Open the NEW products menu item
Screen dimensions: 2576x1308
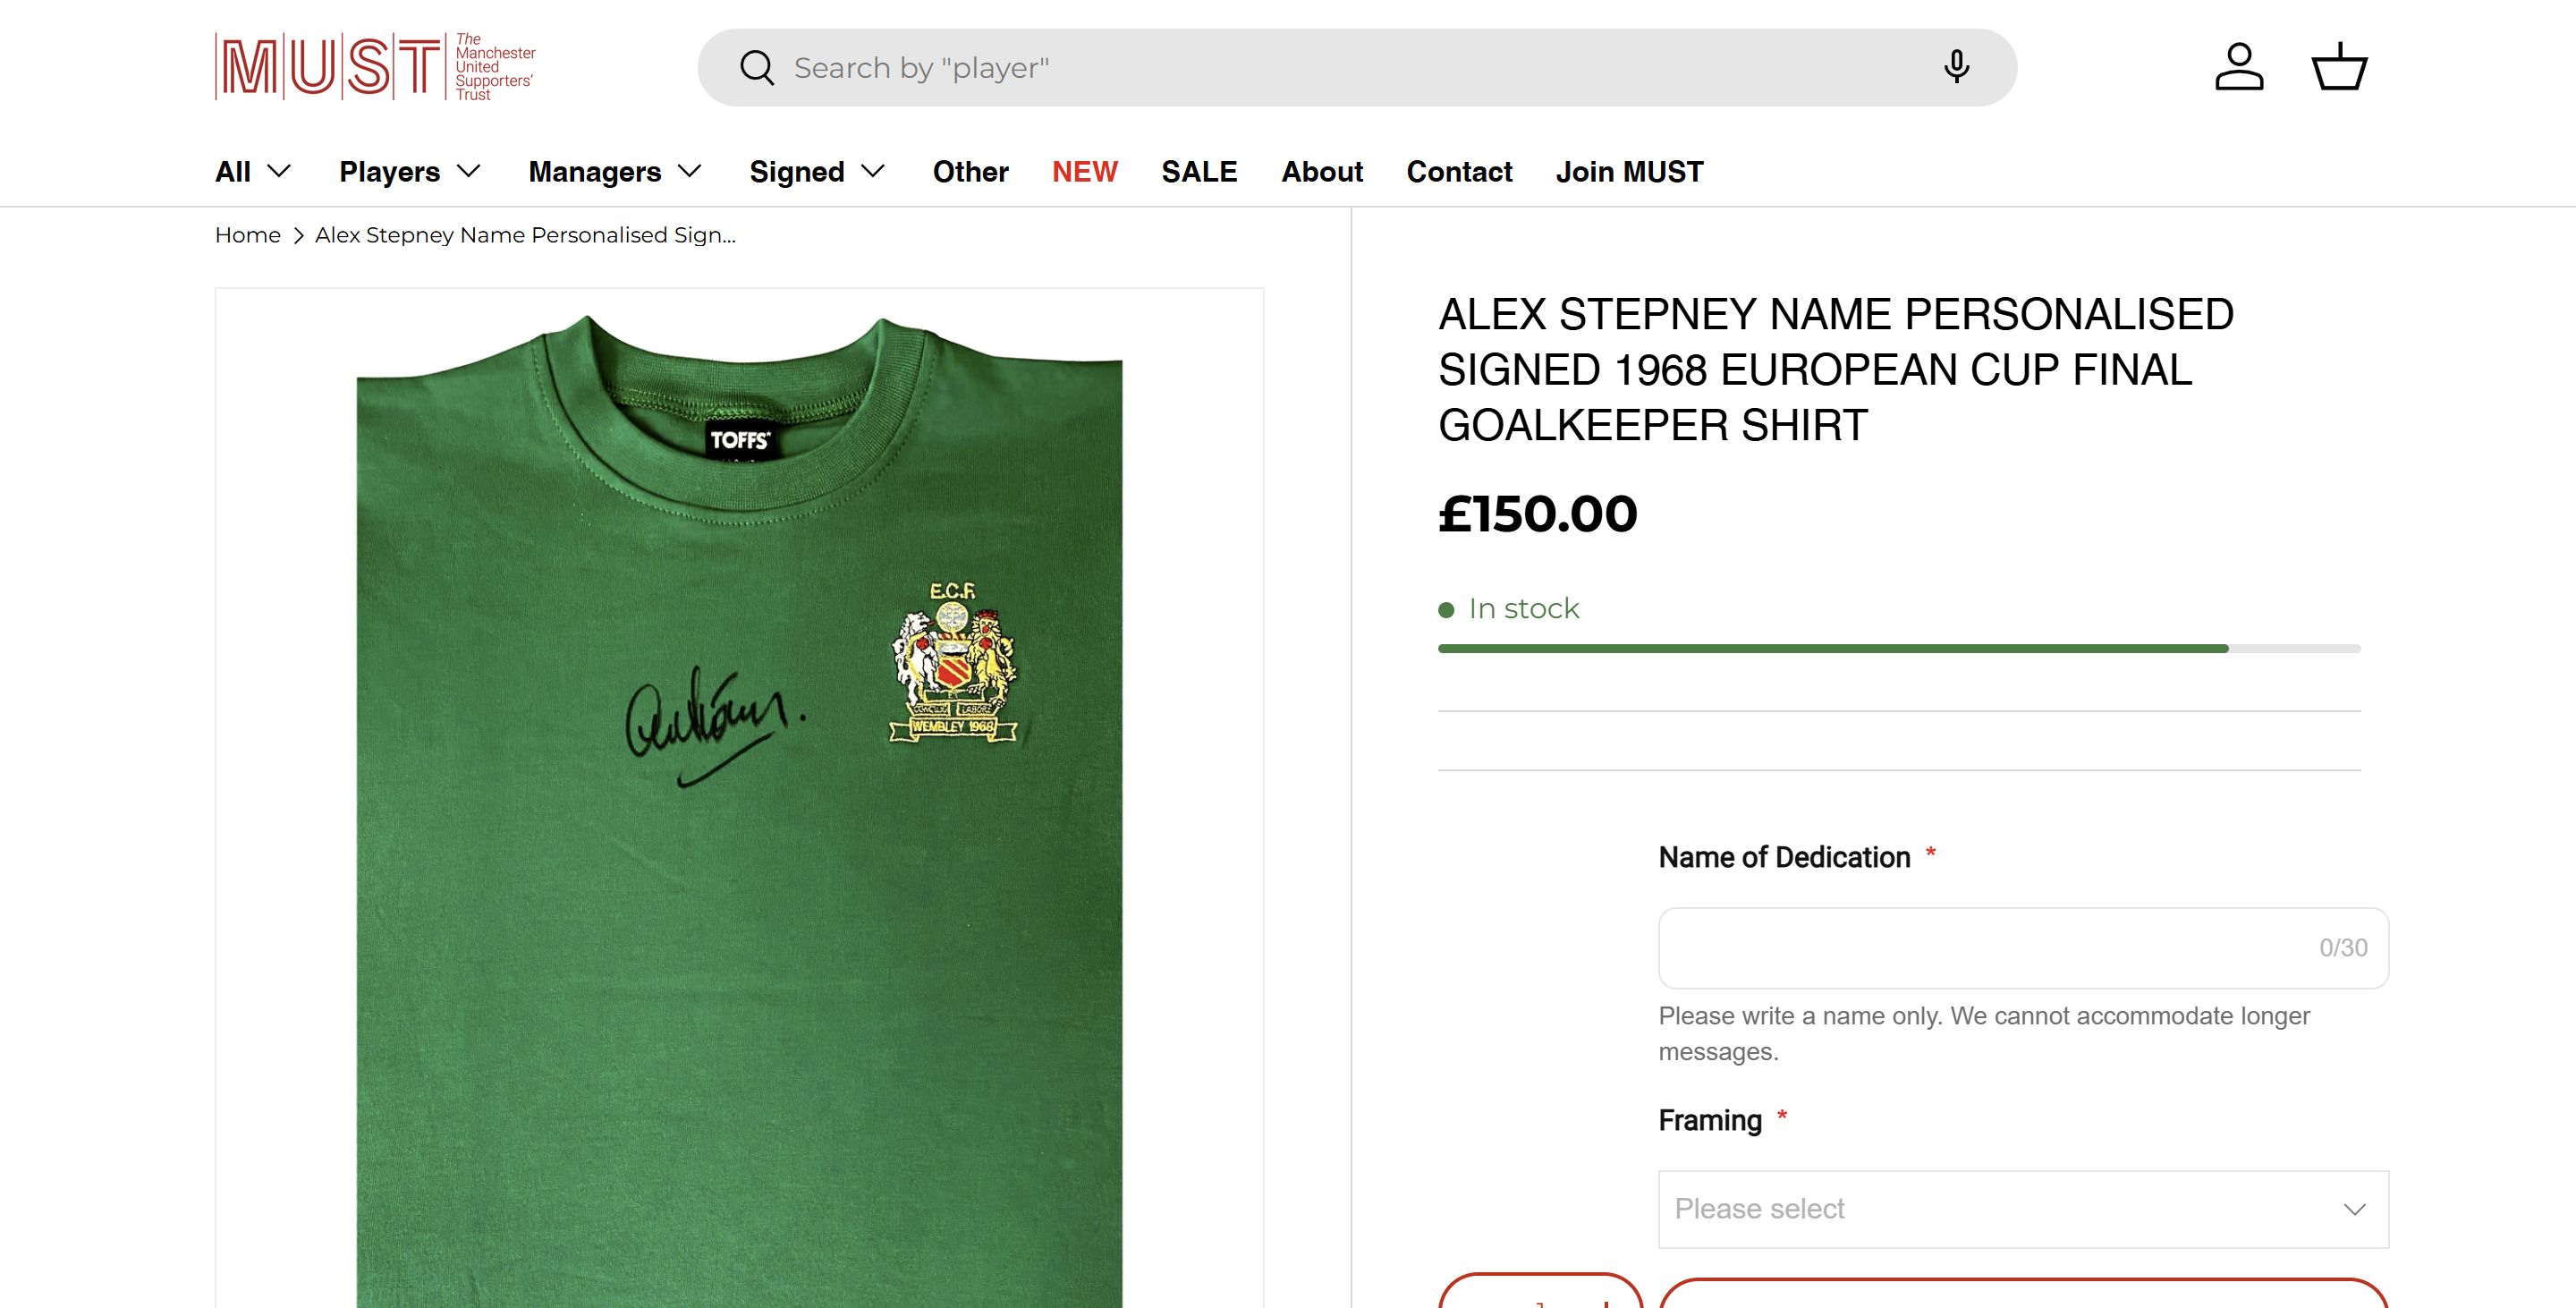[x=1084, y=172]
